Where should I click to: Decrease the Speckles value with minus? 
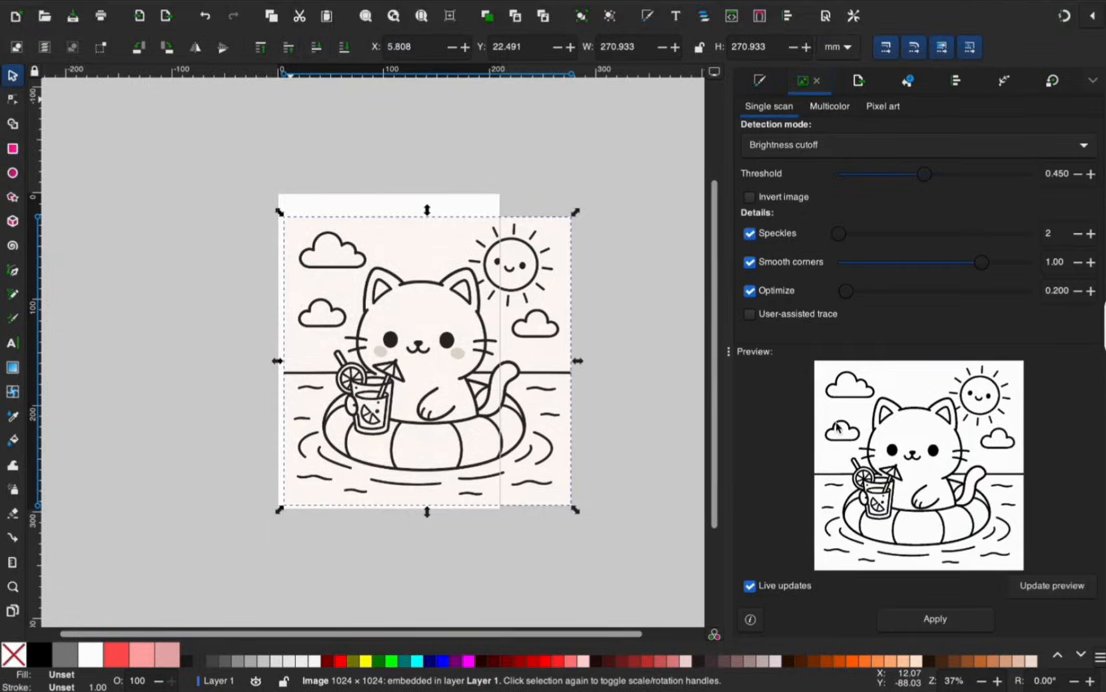click(1077, 233)
